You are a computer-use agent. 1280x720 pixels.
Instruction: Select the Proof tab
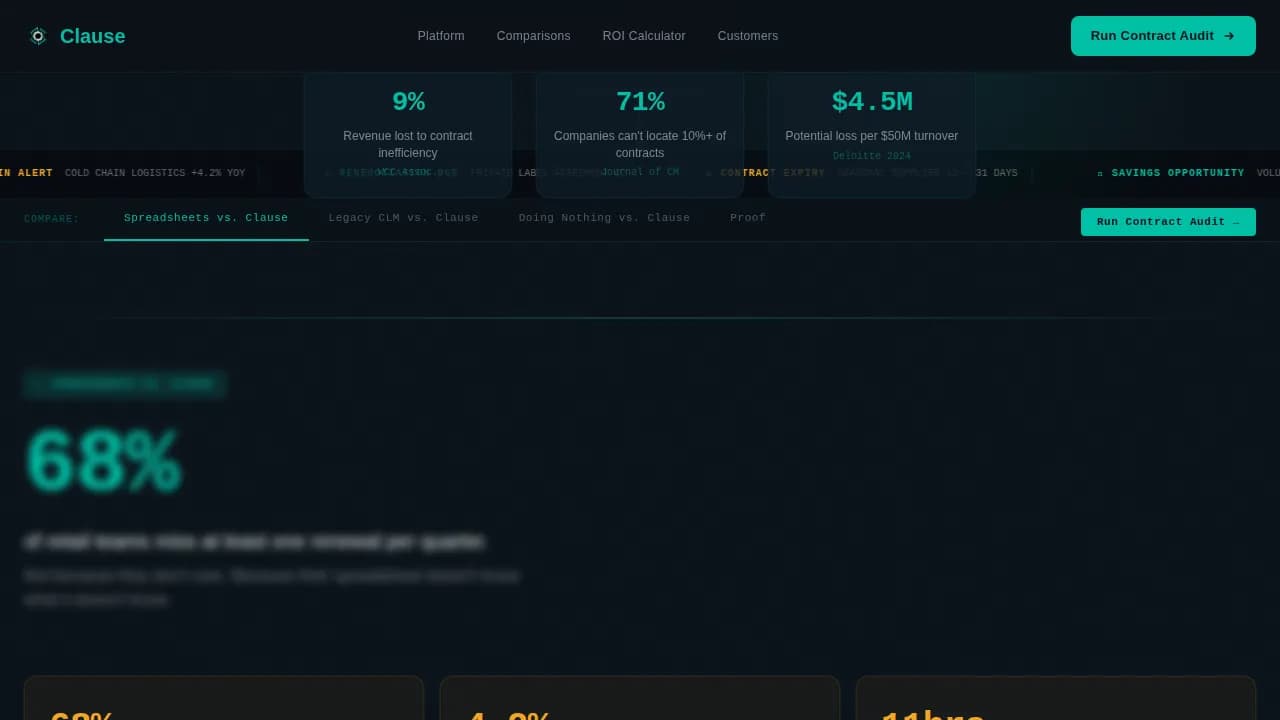tap(748, 218)
